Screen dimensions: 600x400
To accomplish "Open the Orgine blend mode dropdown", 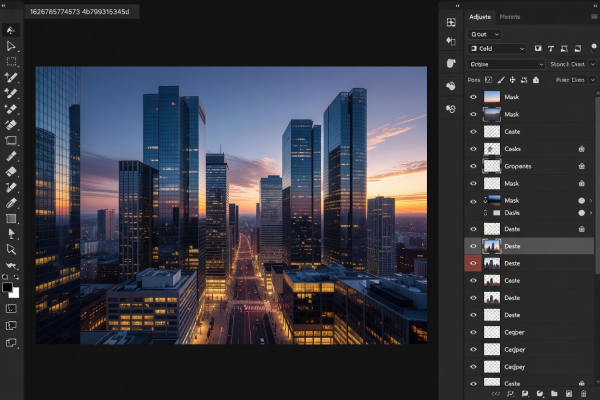I will (505, 64).
